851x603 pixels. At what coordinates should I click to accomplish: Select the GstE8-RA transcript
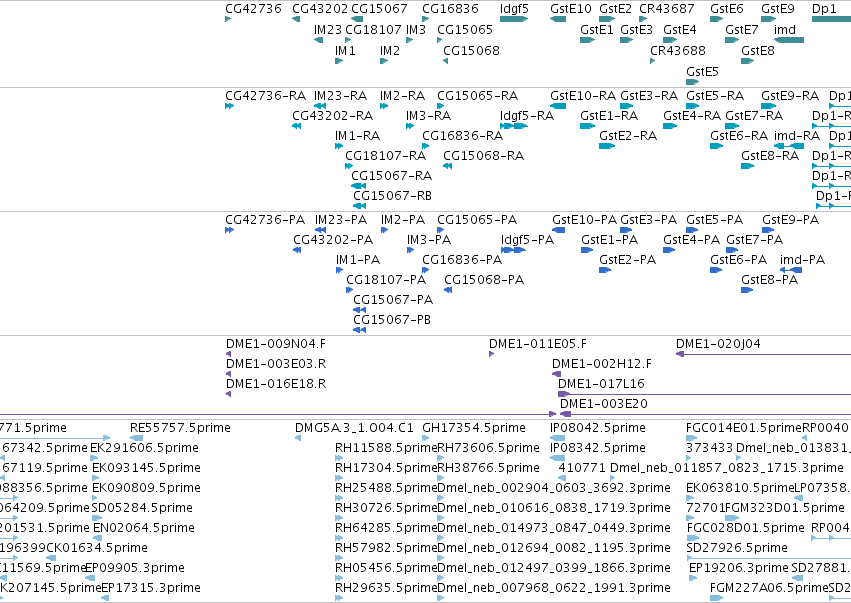[x=747, y=166]
